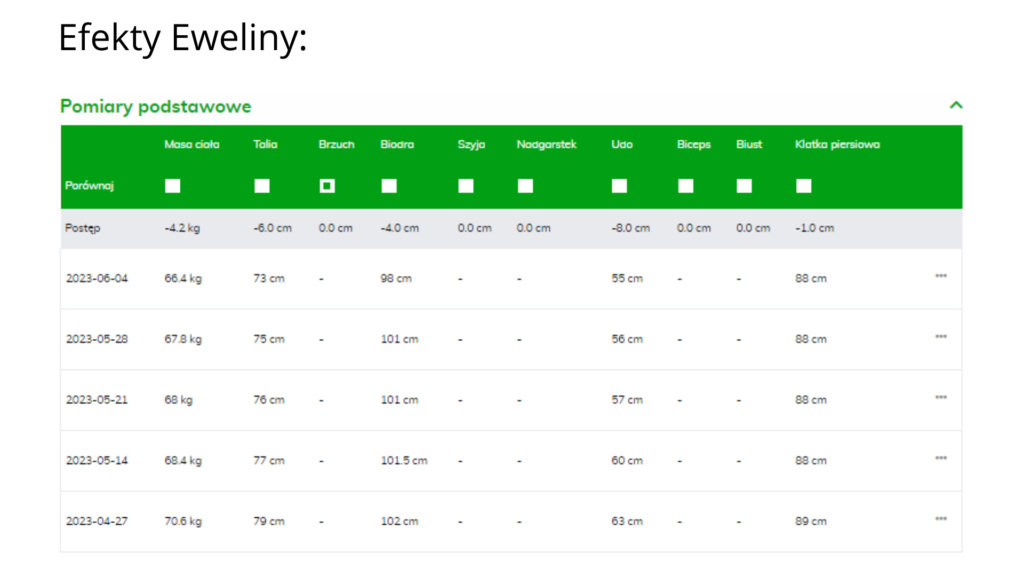Toggle the Brzuch compare checkbox
1024x576 pixels.
click(x=327, y=186)
